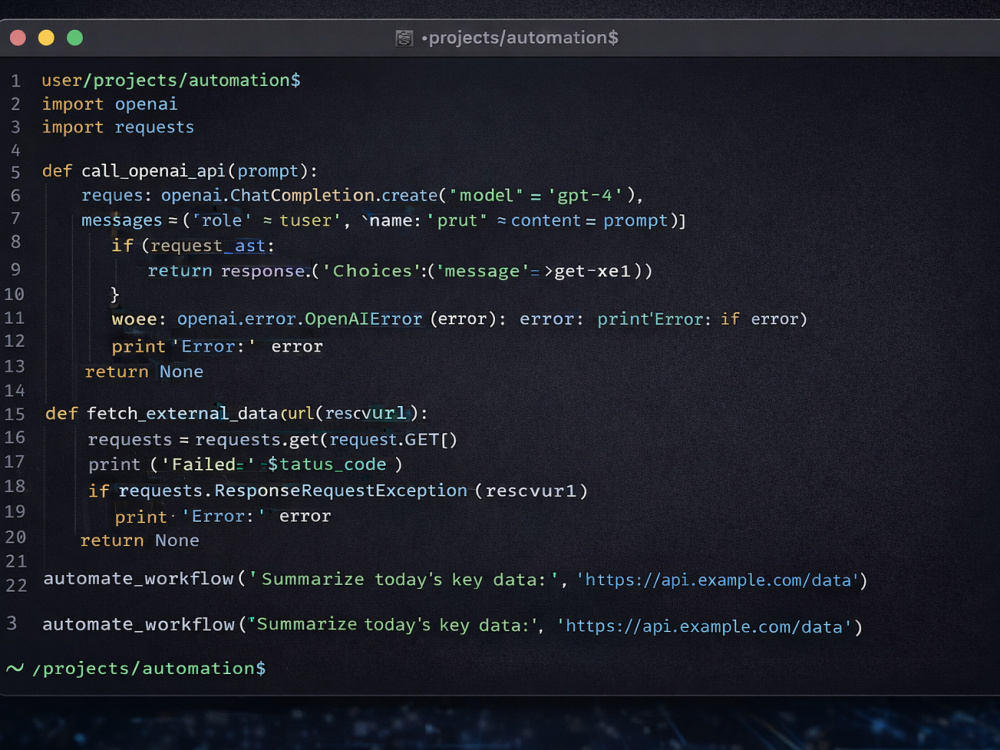Image resolution: width=1000 pixels, height=750 pixels.
Task: Click 'messages' variable on line 7
Action: 122,221
